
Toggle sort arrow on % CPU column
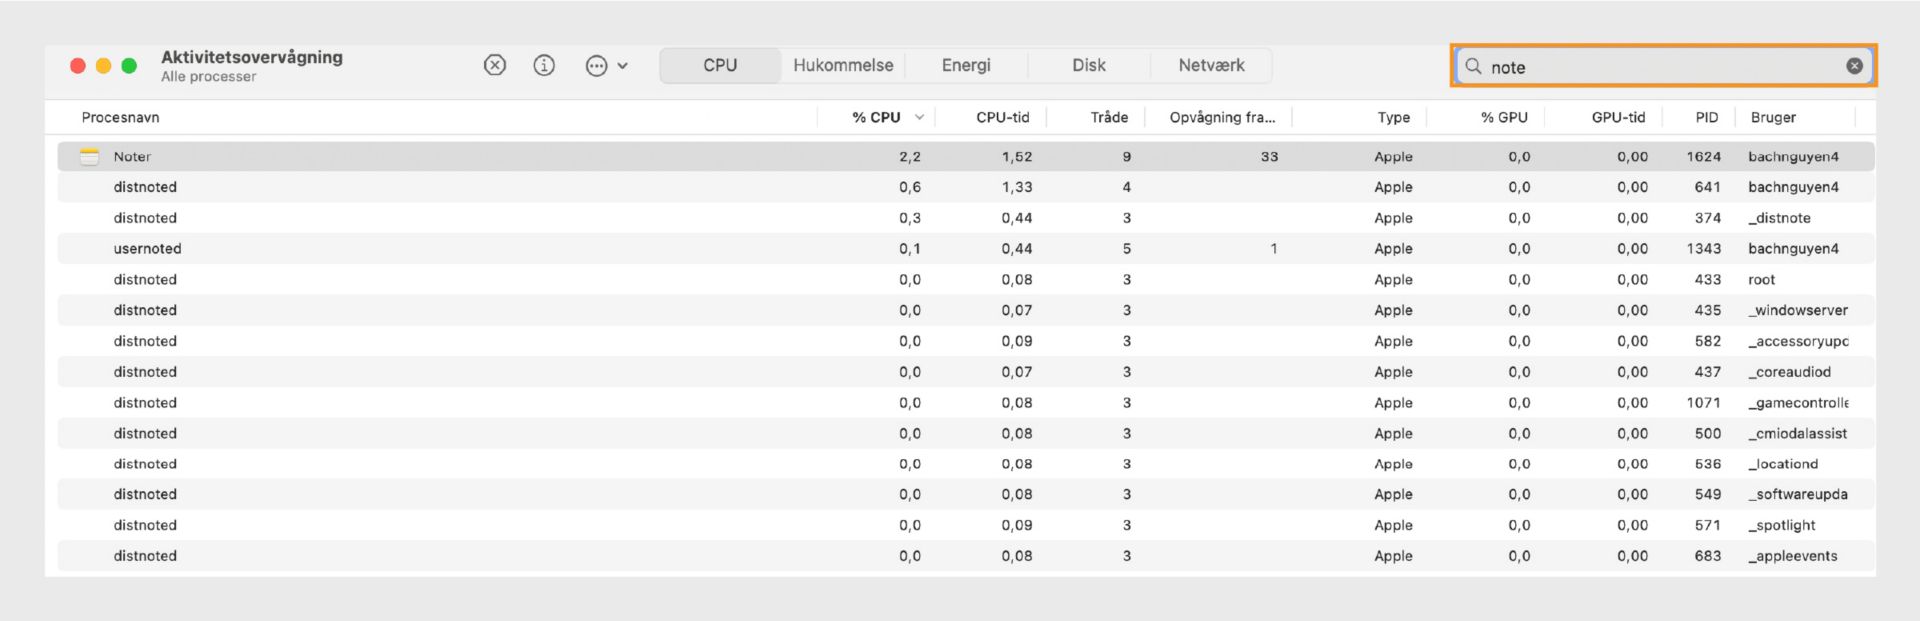919,118
